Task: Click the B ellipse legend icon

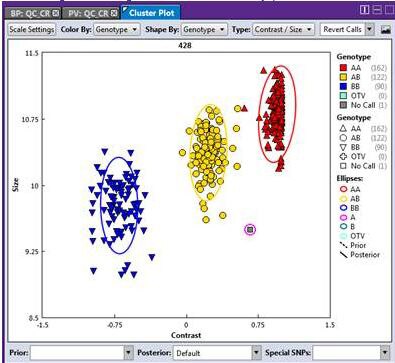Action: (343, 226)
